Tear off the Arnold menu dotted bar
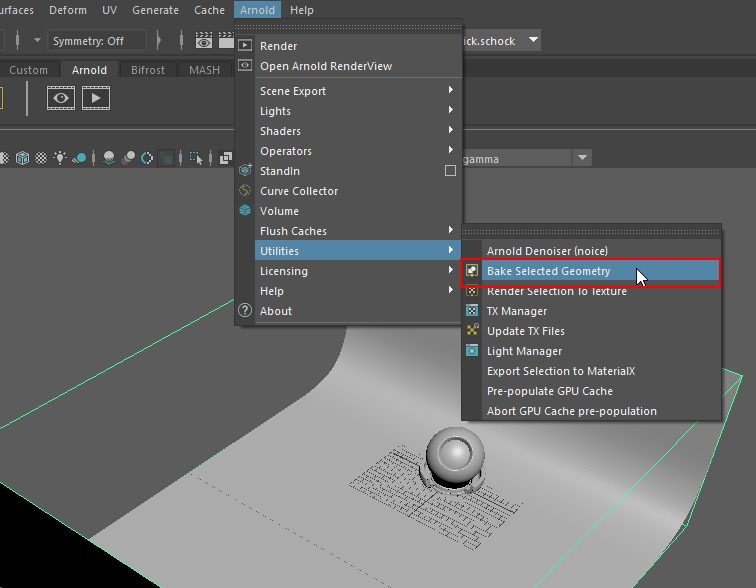This screenshot has height=588, width=756. click(348, 27)
